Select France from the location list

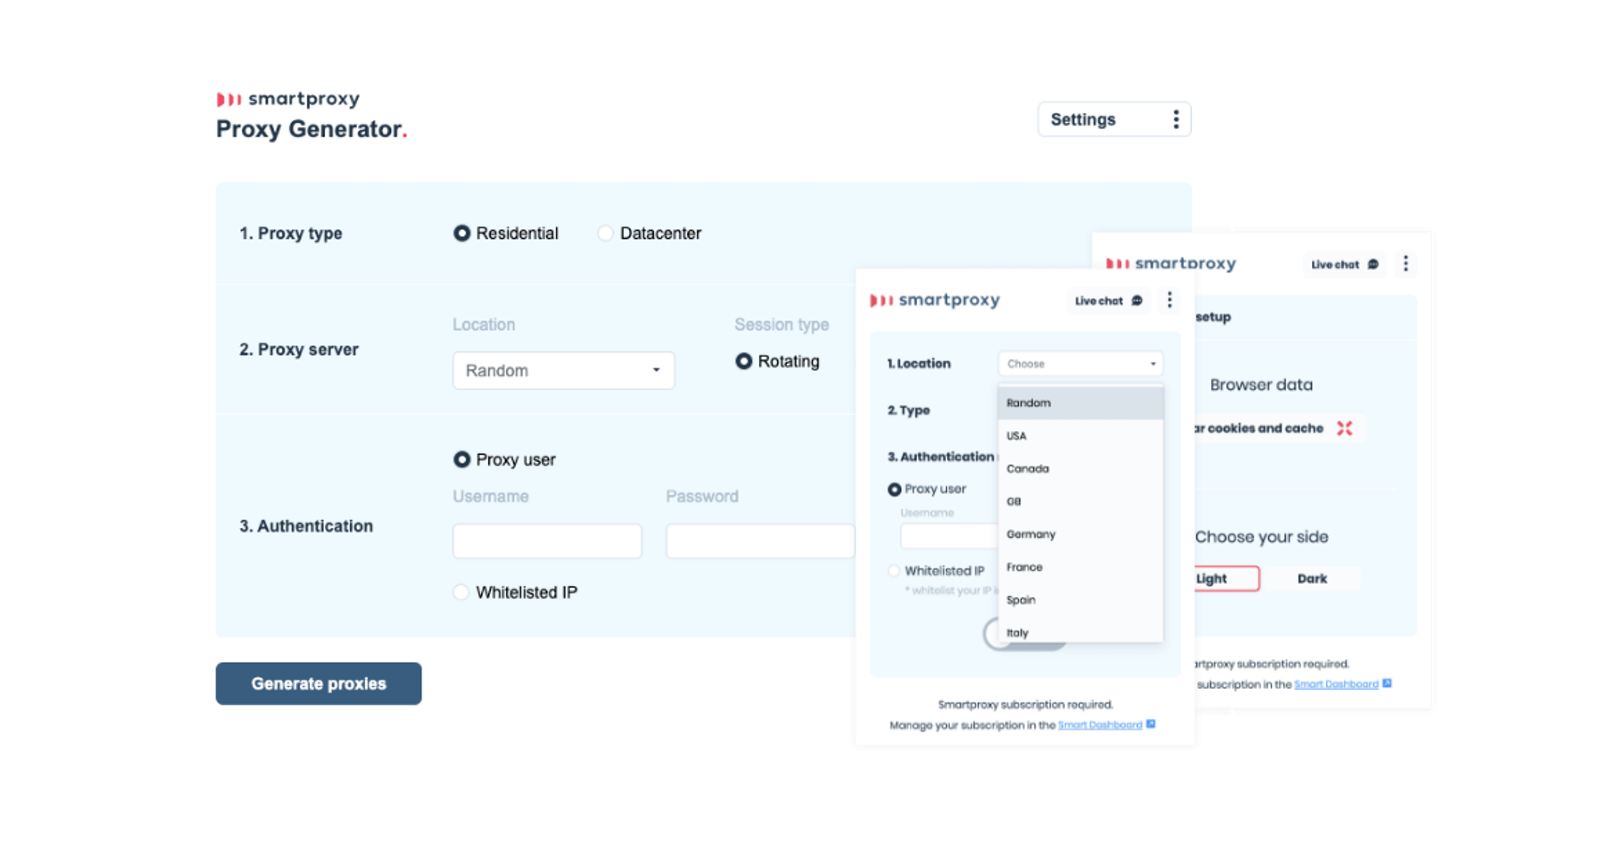tap(1080, 567)
